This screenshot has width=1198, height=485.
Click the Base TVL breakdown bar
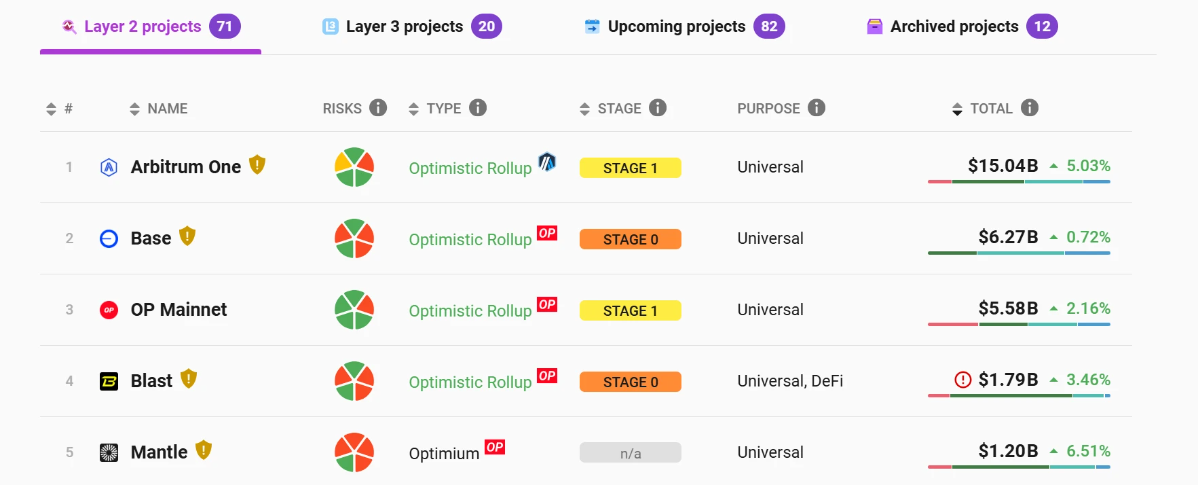point(1018,253)
